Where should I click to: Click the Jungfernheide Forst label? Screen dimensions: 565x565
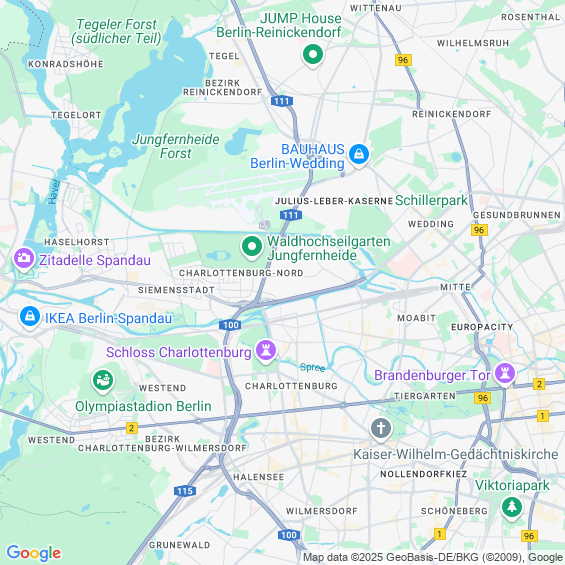click(x=176, y=146)
